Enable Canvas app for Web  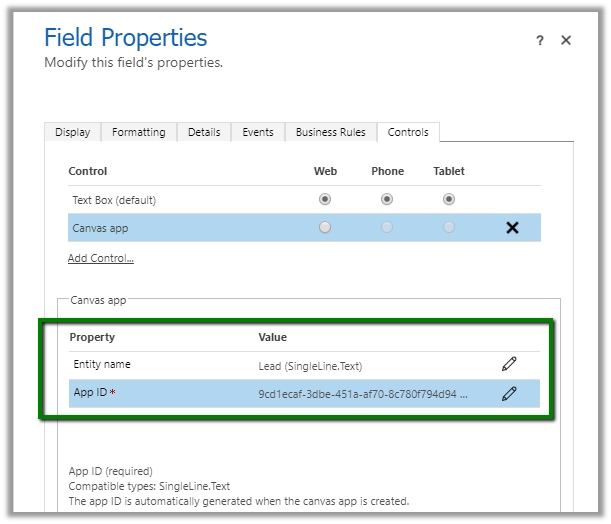325,228
